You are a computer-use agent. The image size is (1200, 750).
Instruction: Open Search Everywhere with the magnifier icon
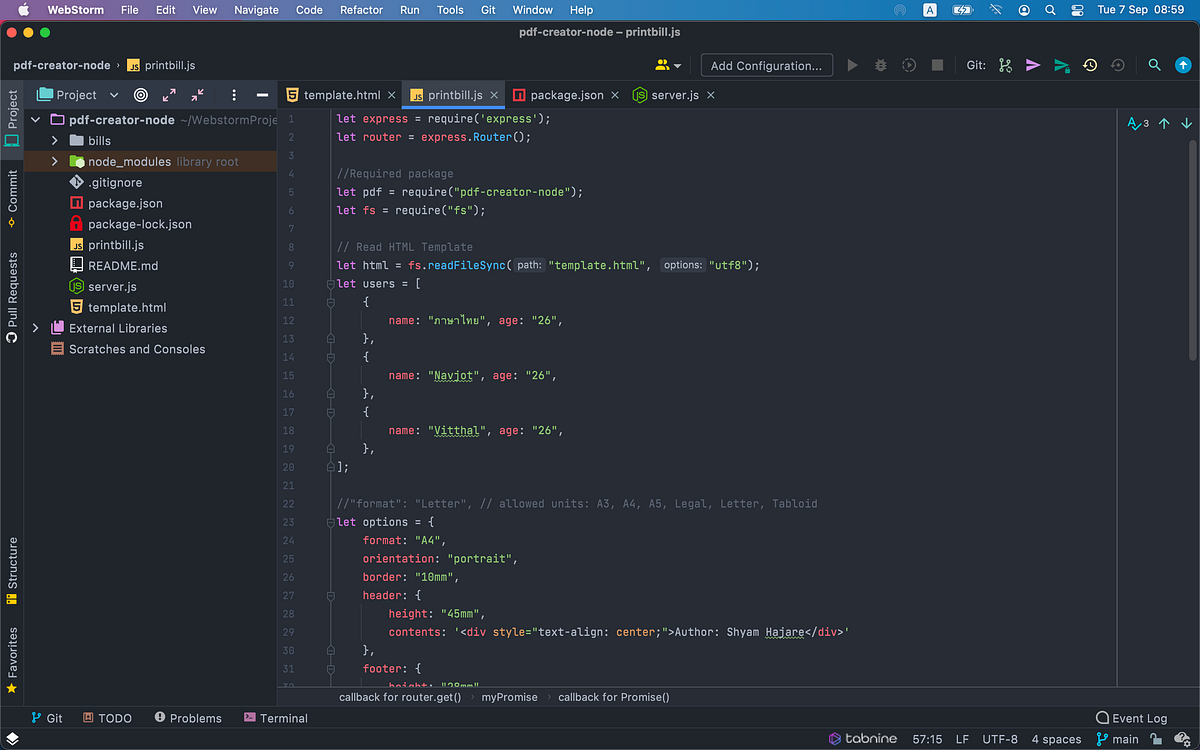(x=1154, y=64)
